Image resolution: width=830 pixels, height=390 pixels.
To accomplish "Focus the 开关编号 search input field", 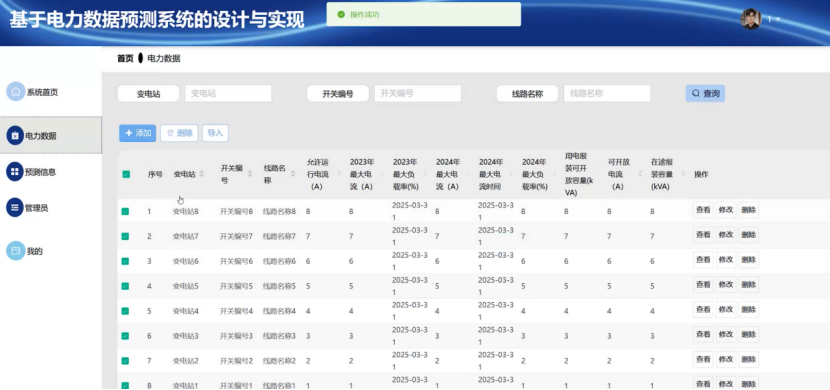I will (x=418, y=93).
